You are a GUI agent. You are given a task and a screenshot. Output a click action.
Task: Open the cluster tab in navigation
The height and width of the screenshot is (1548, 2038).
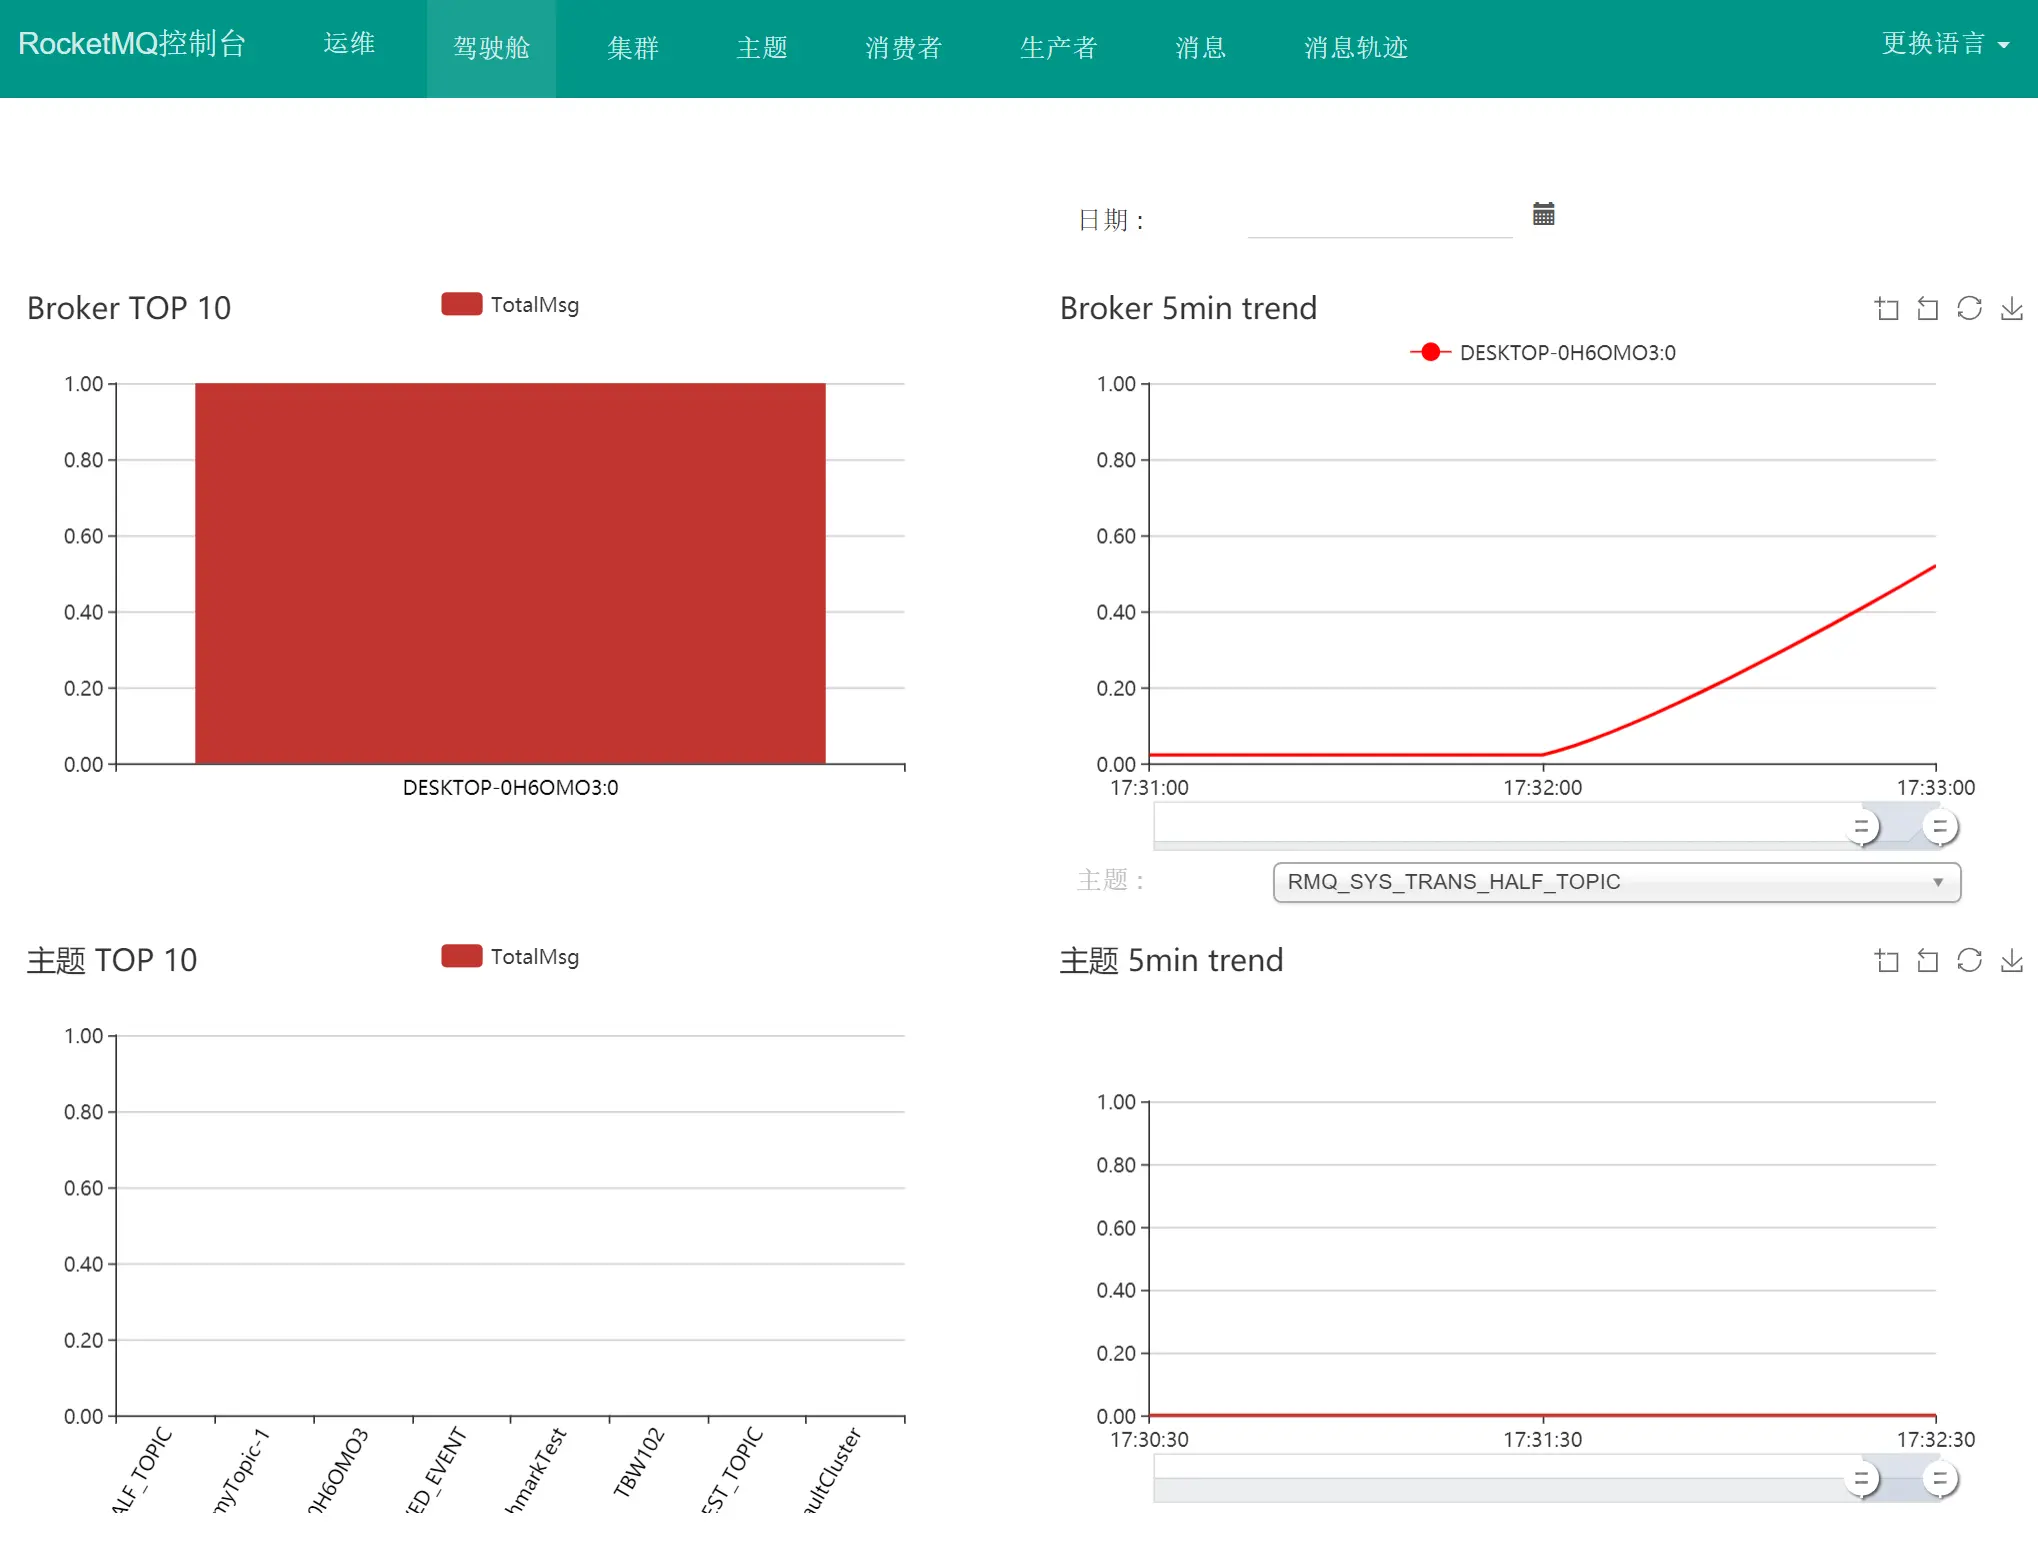(x=632, y=48)
